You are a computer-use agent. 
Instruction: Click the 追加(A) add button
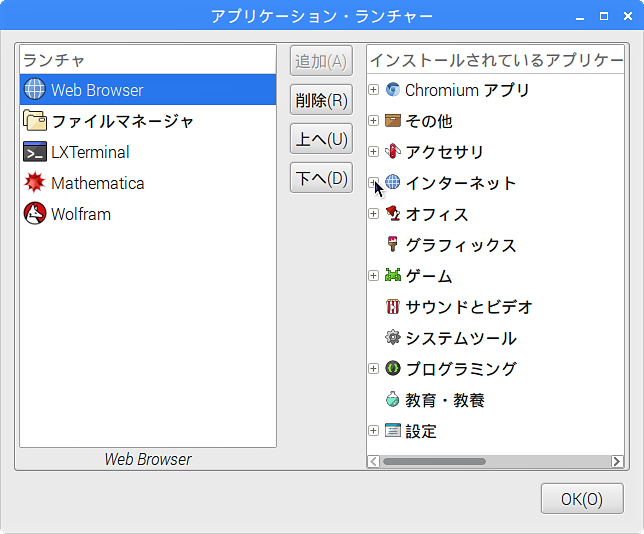[321, 61]
